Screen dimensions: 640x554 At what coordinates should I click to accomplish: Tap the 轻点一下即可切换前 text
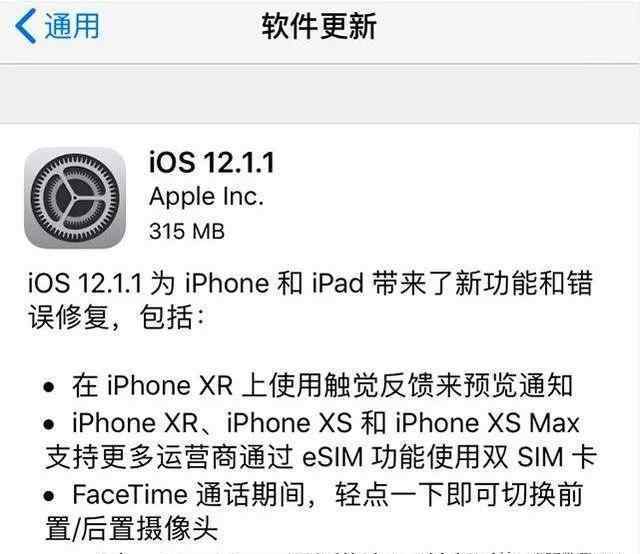[459, 494]
